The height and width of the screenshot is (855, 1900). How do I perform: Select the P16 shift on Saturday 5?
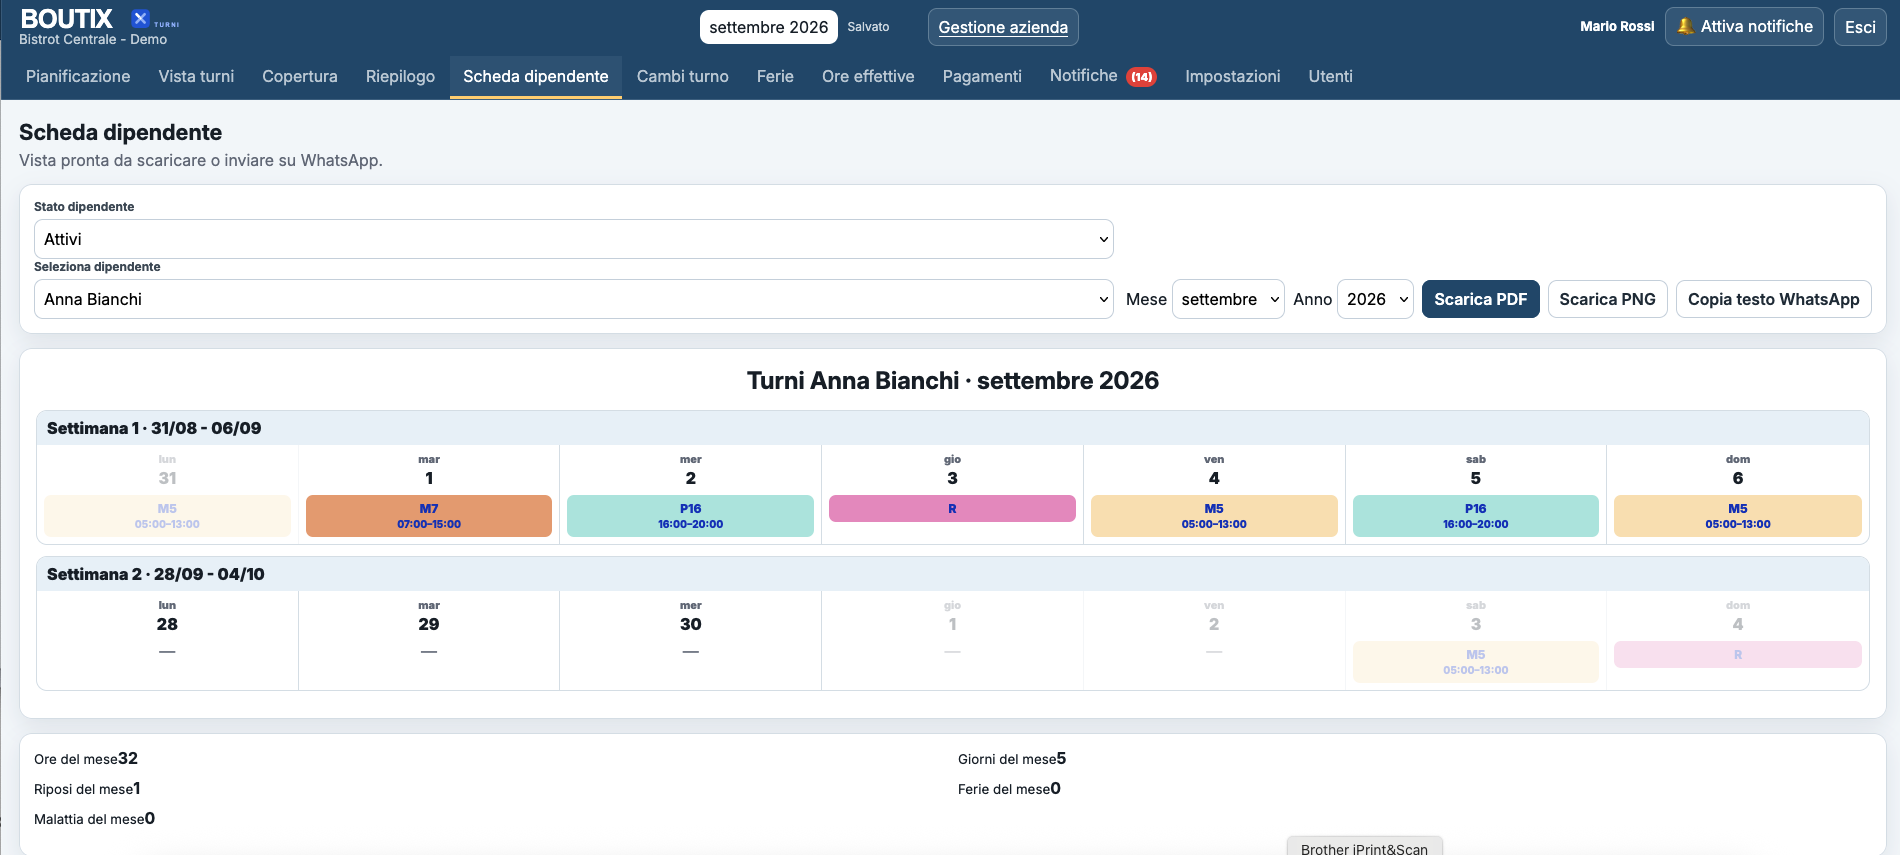coord(1476,516)
